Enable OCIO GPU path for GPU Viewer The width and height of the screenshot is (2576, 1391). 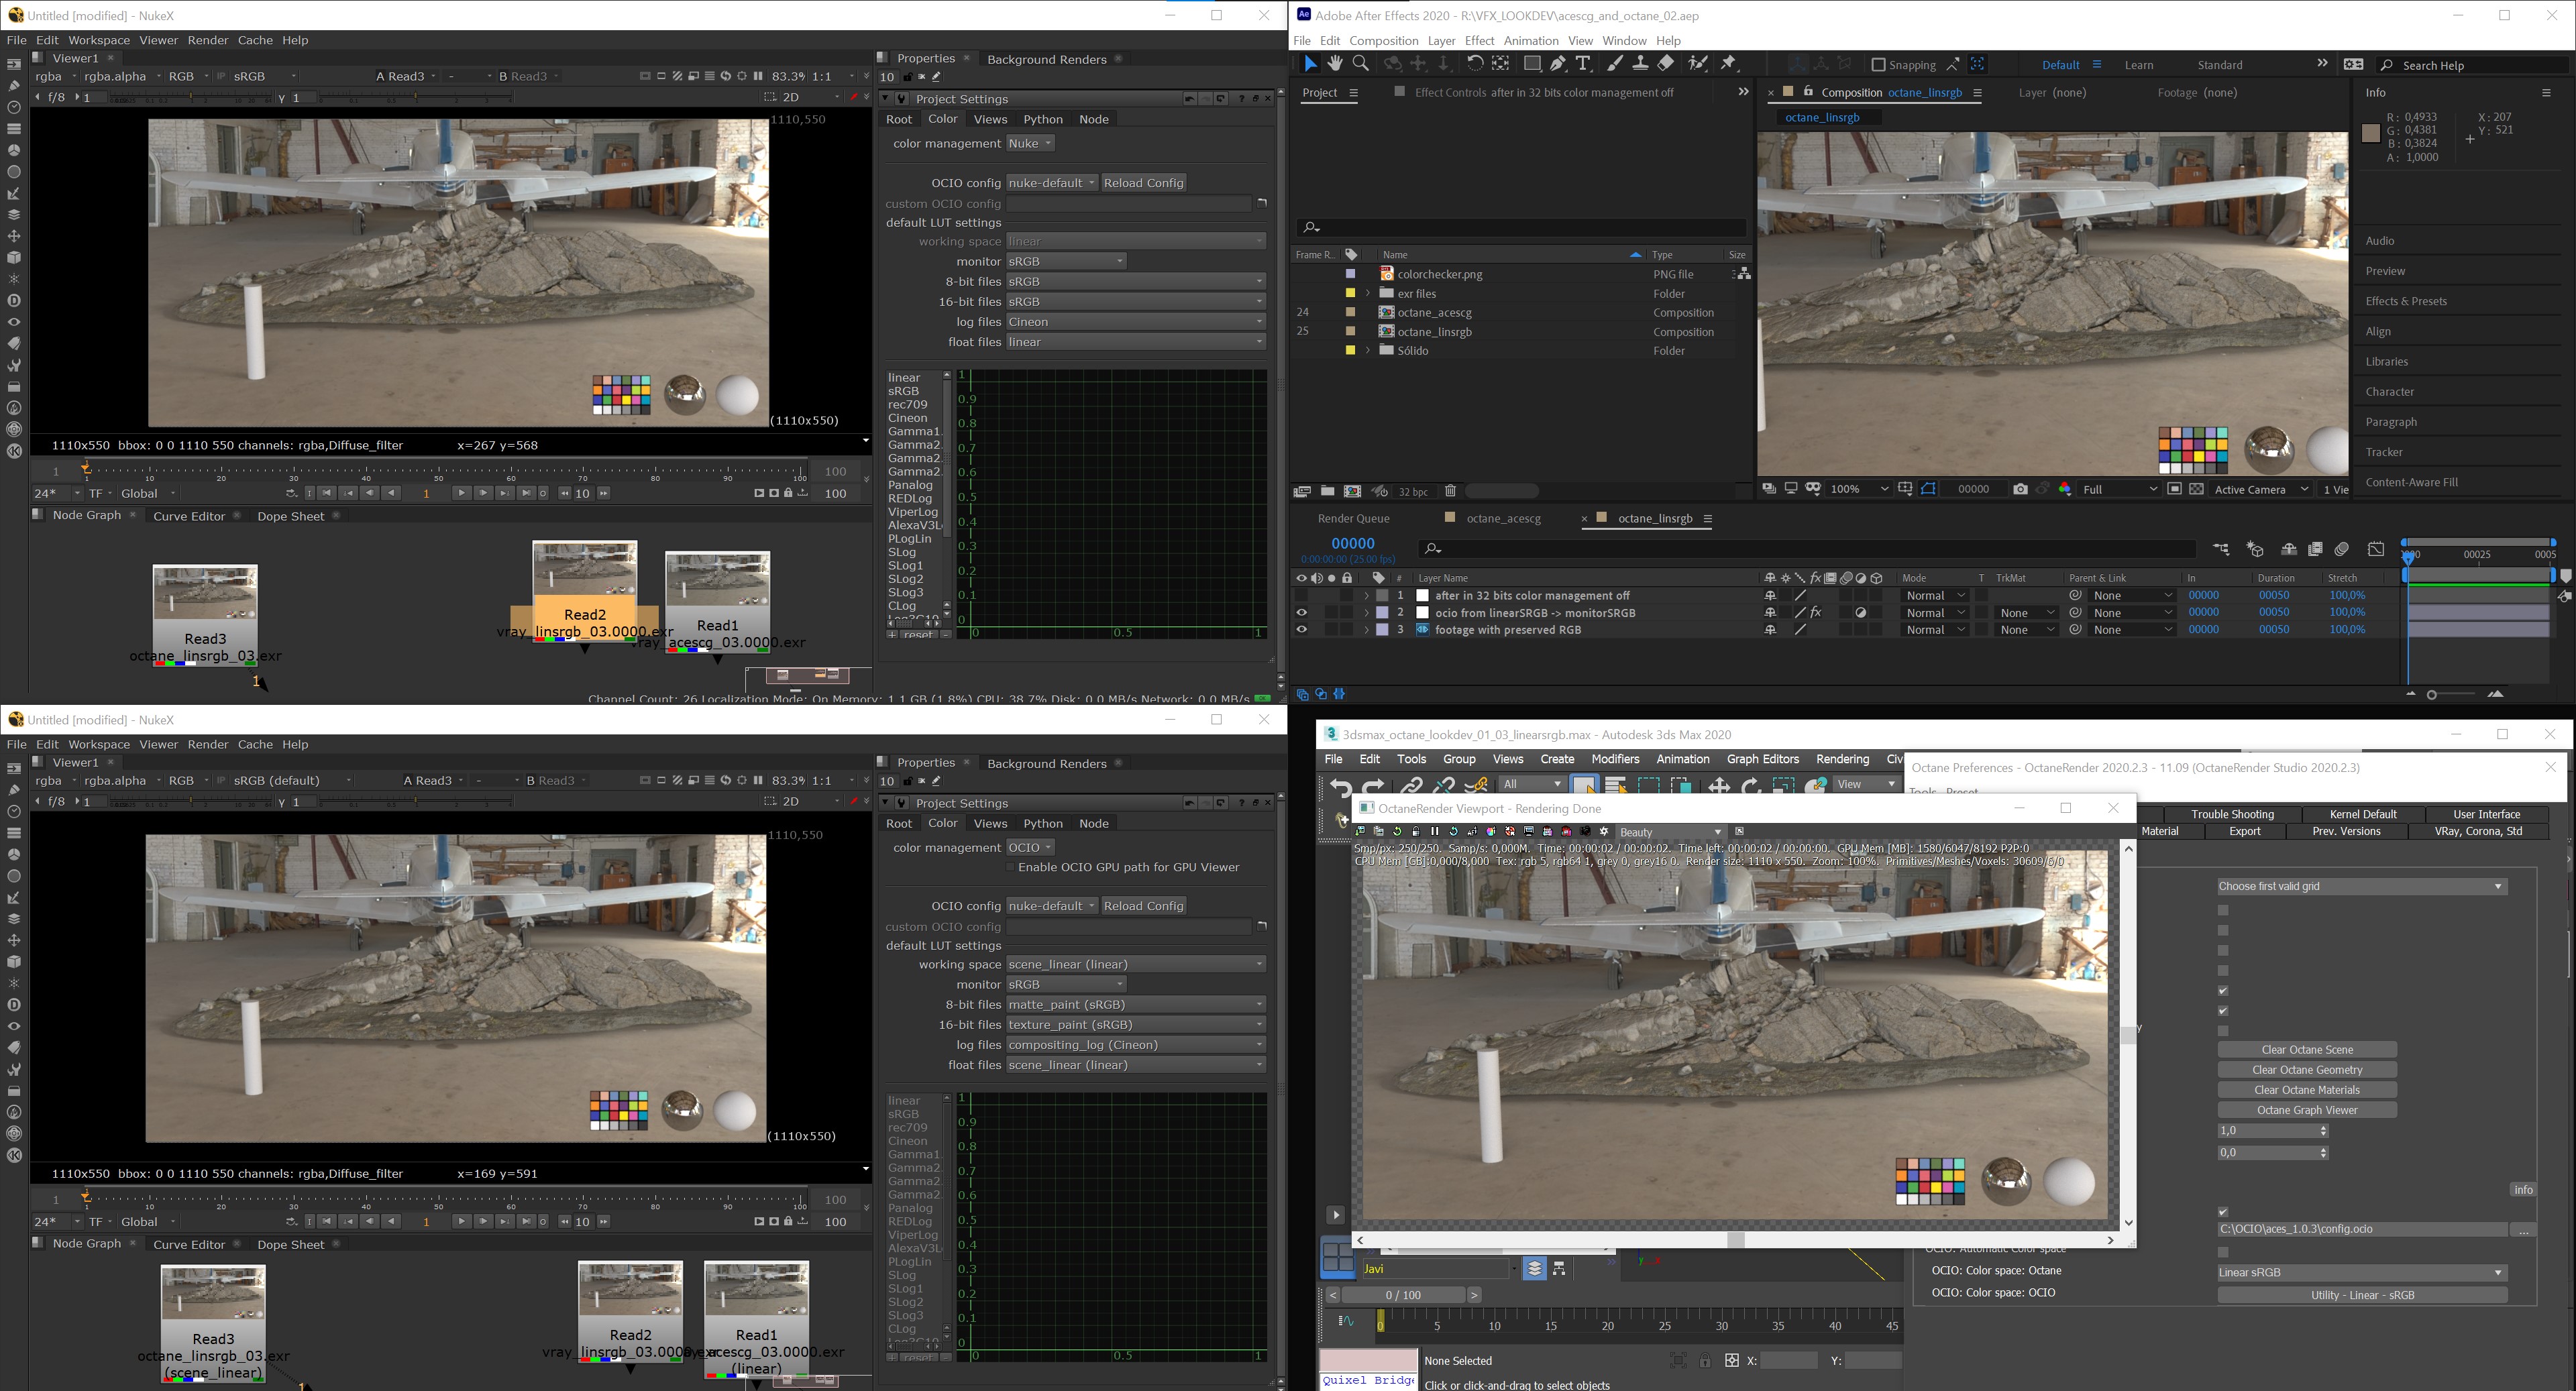[1010, 868]
